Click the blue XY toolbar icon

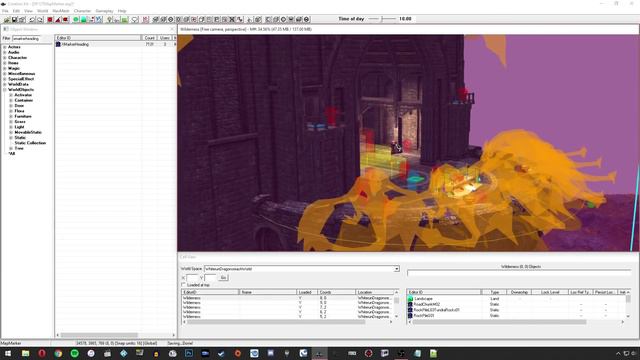(x=99, y=19)
